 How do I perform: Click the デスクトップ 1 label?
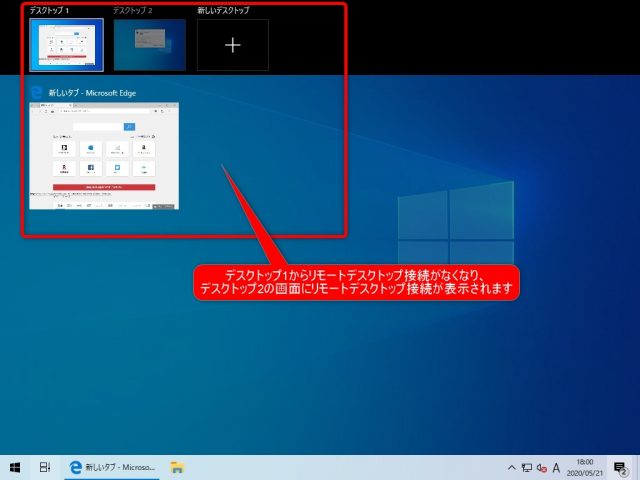point(49,11)
